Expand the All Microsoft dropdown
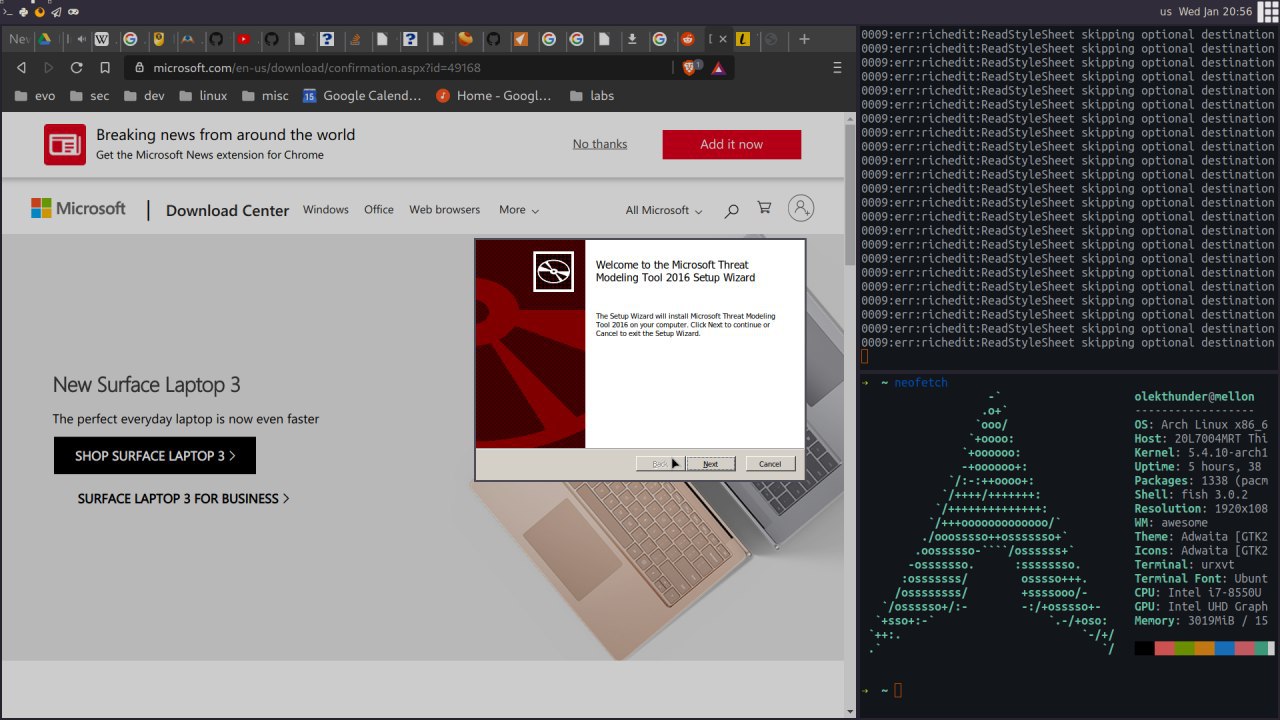The height and width of the screenshot is (720, 1280). click(x=664, y=210)
